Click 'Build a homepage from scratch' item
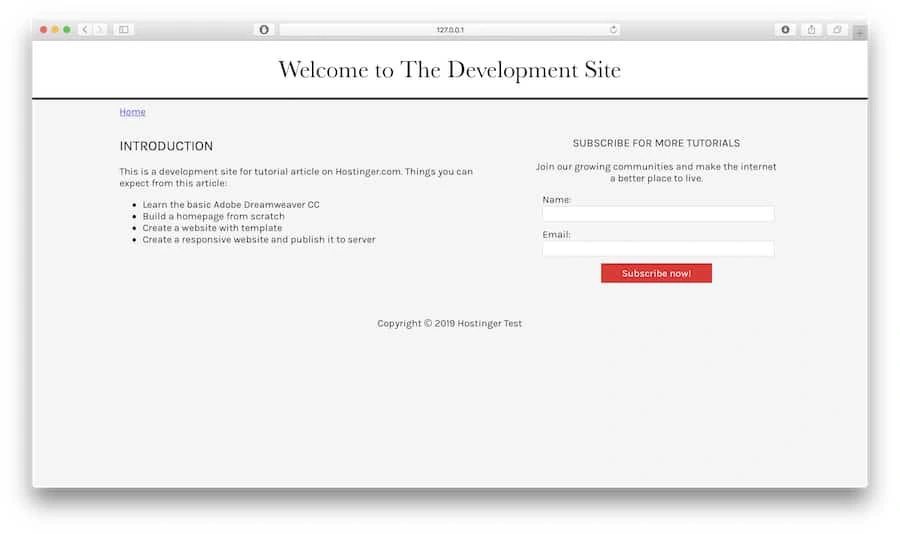This screenshot has width=900, height=534. coord(214,216)
